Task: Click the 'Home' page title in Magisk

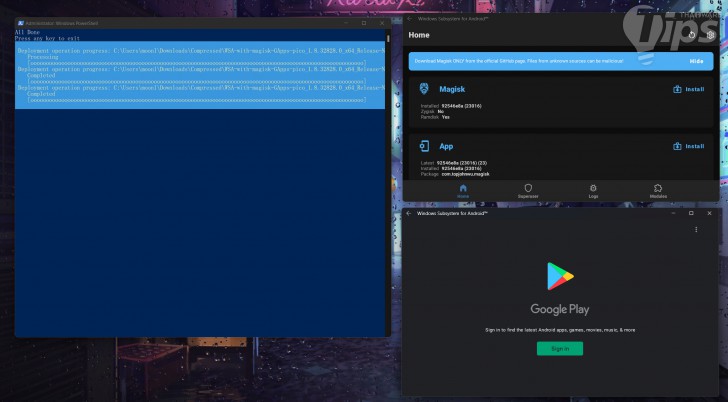Action: click(x=419, y=35)
